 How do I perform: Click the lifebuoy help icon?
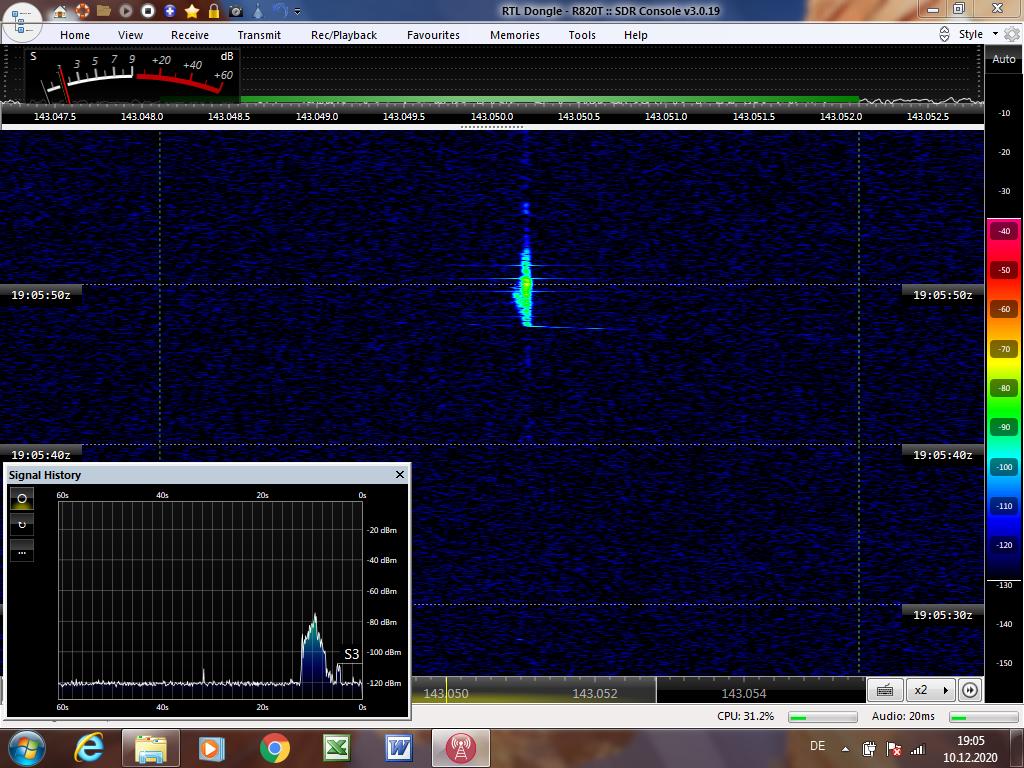[x=82, y=10]
